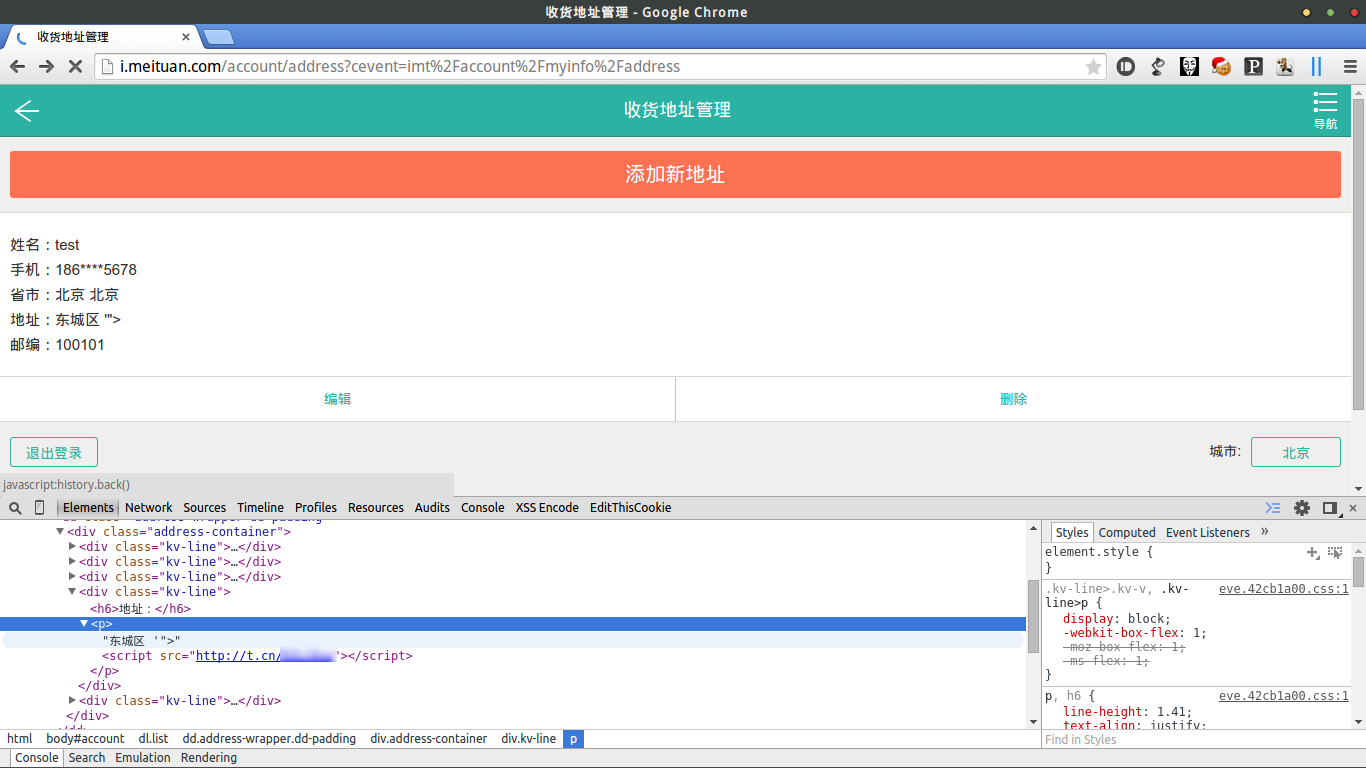Click the Elements panel vertical scrollbar thumb
This screenshot has width=1366, height=768.
tap(1033, 615)
